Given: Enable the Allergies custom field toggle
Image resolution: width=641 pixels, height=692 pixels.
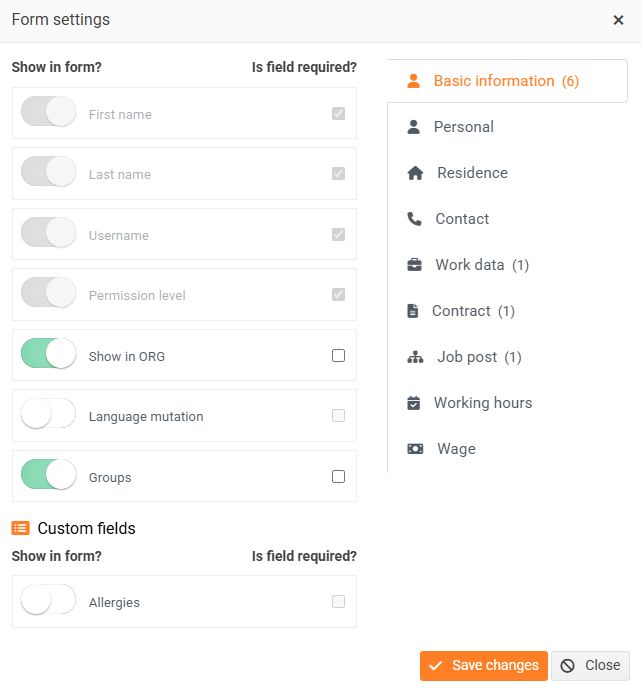Looking at the screenshot, I should click(x=48, y=602).
